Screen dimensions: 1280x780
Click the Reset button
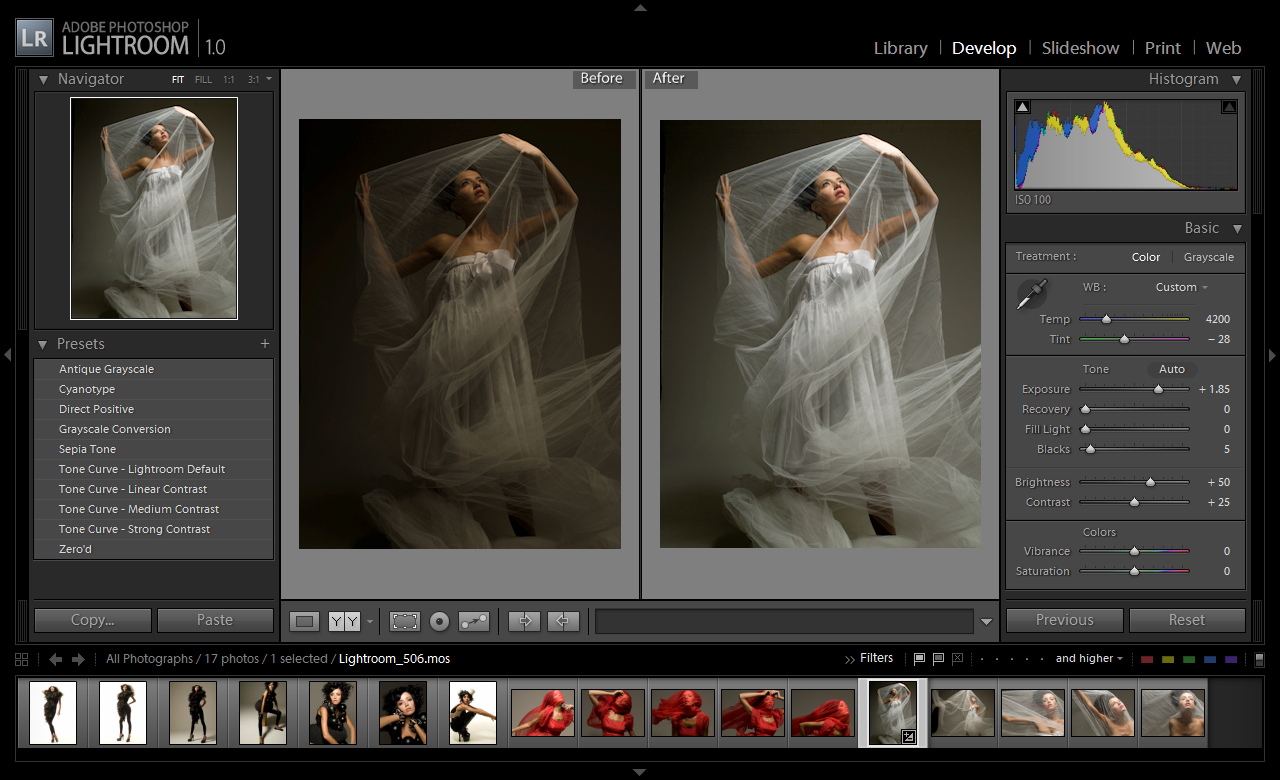pyautogui.click(x=1187, y=620)
